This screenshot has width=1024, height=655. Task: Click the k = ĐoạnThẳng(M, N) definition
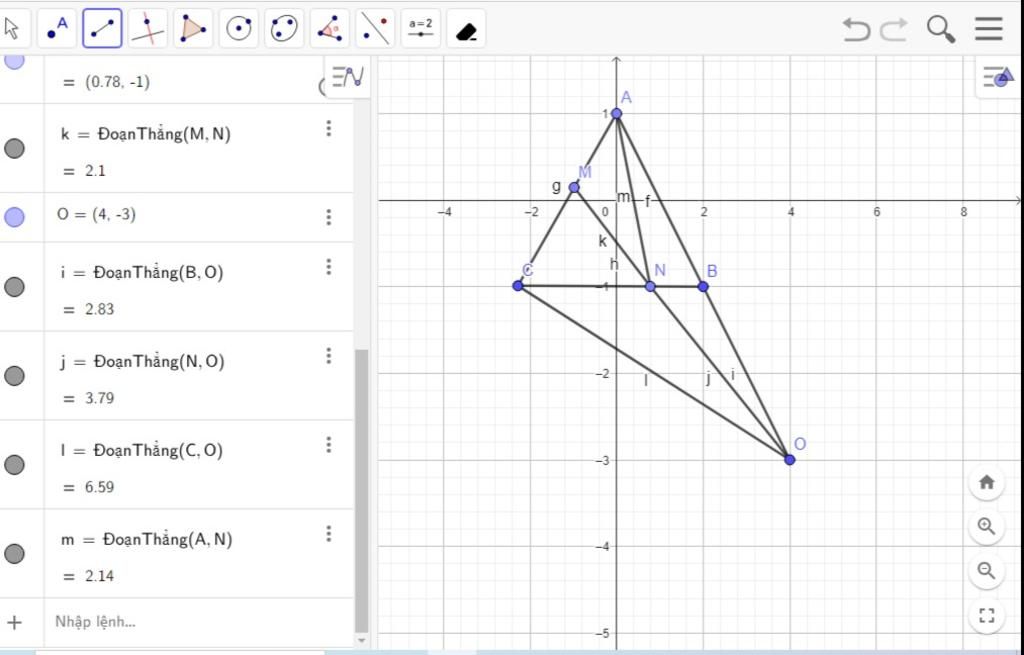pos(146,134)
